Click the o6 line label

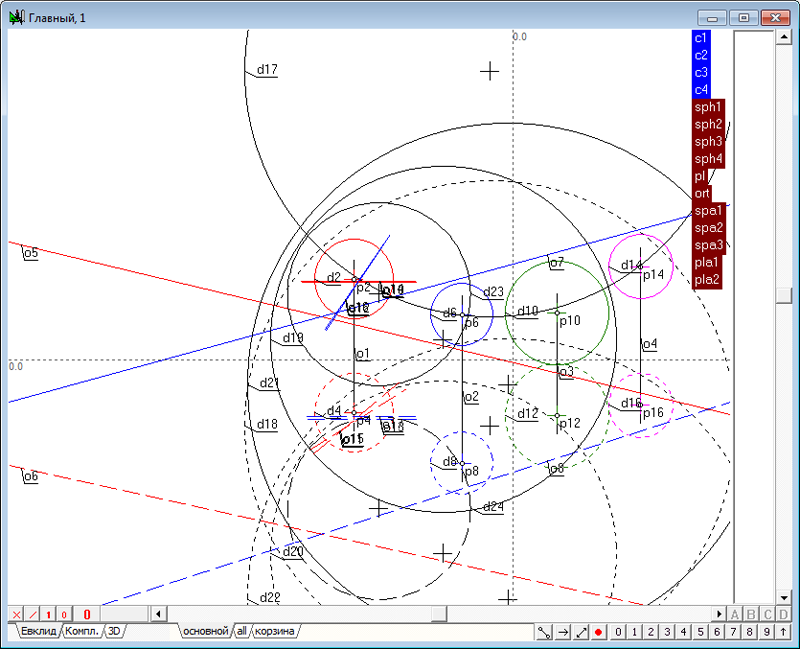(x=31, y=476)
